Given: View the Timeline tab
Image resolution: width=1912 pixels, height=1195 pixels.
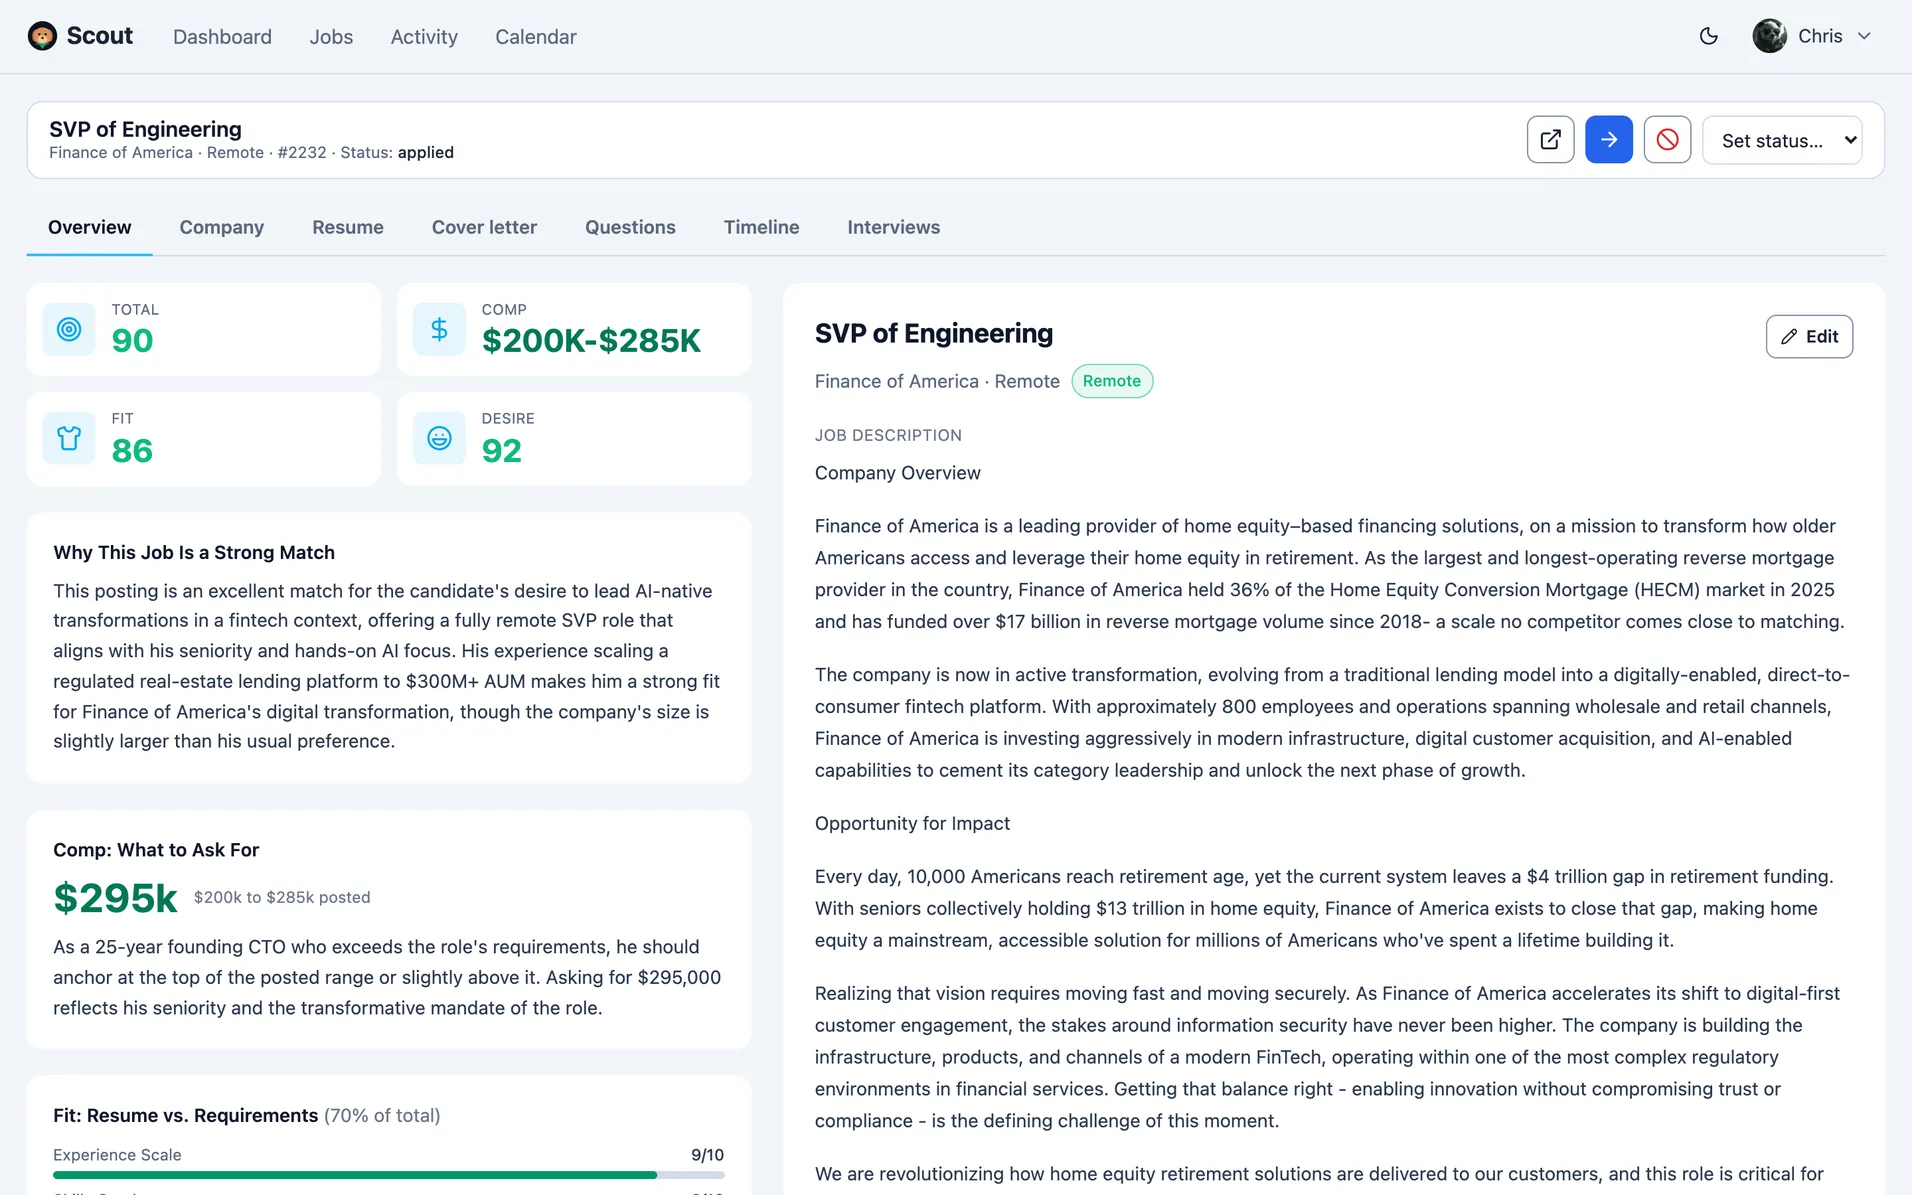Looking at the screenshot, I should (761, 227).
